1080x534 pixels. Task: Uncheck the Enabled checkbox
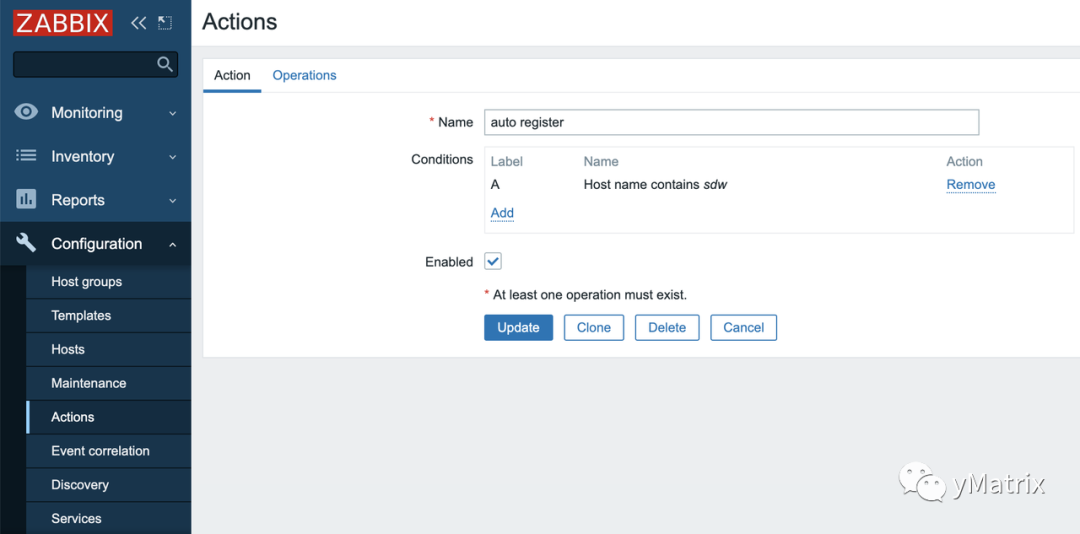coord(493,261)
